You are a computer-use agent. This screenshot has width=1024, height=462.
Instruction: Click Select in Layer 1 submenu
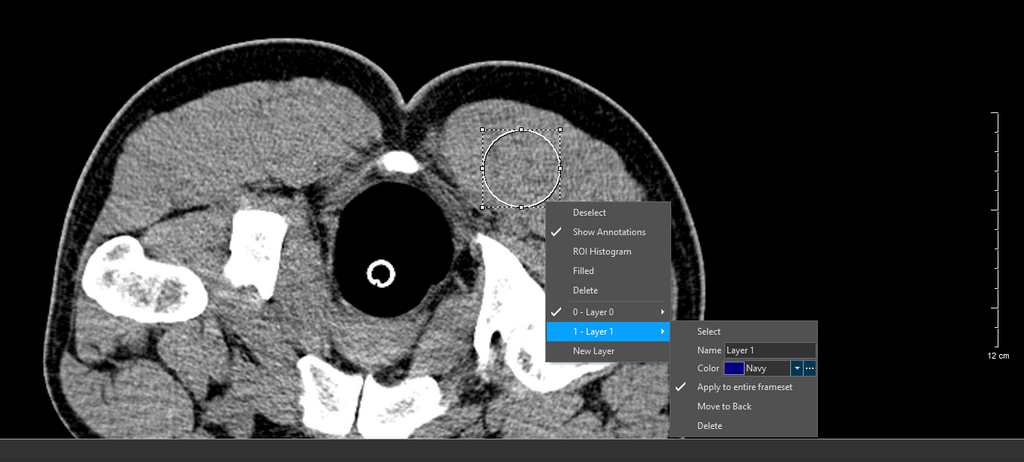709,331
